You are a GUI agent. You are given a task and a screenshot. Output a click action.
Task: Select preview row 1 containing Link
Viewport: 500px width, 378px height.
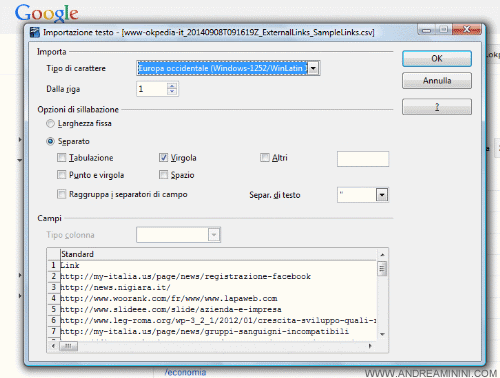tap(218, 265)
